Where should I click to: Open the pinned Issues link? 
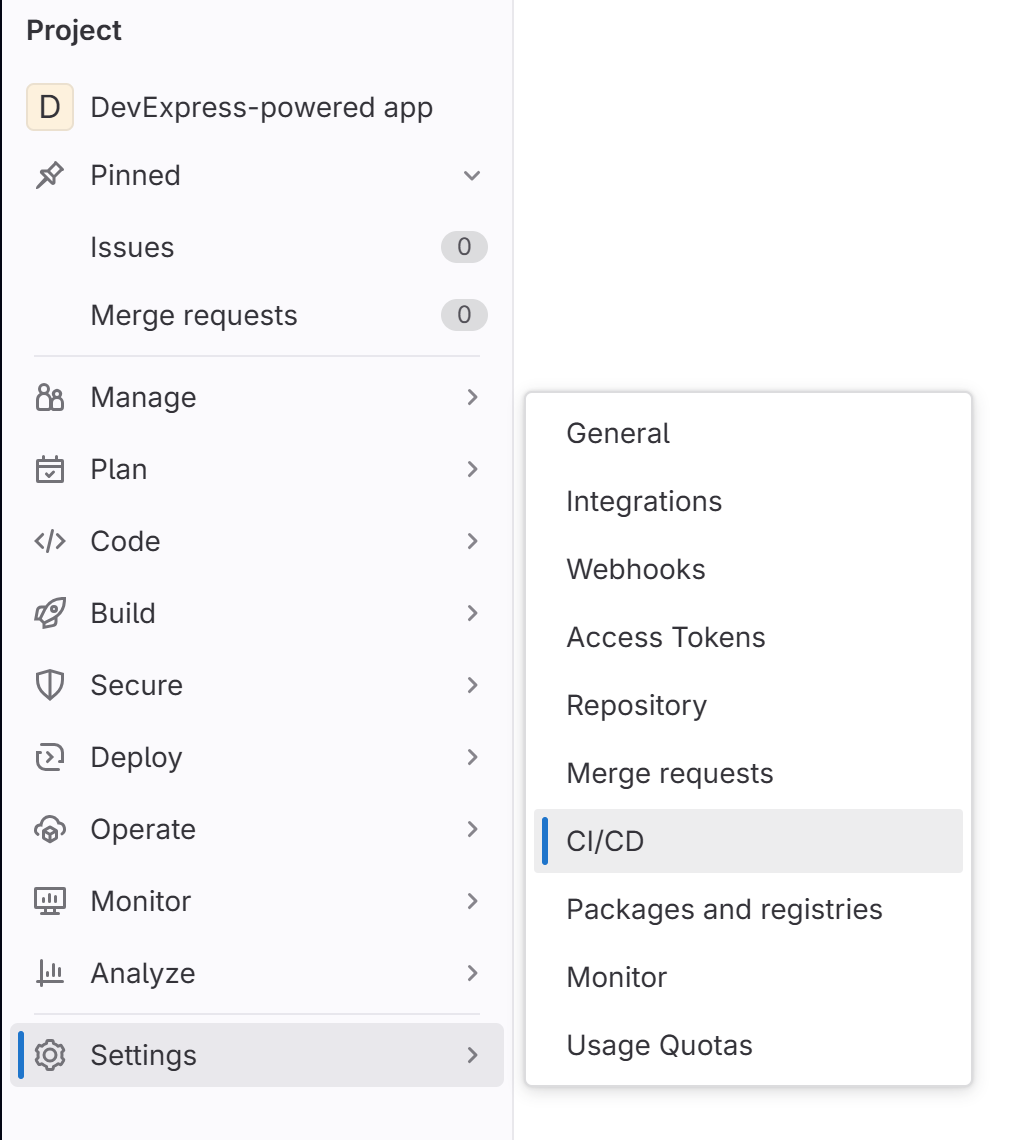coord(132,248)
